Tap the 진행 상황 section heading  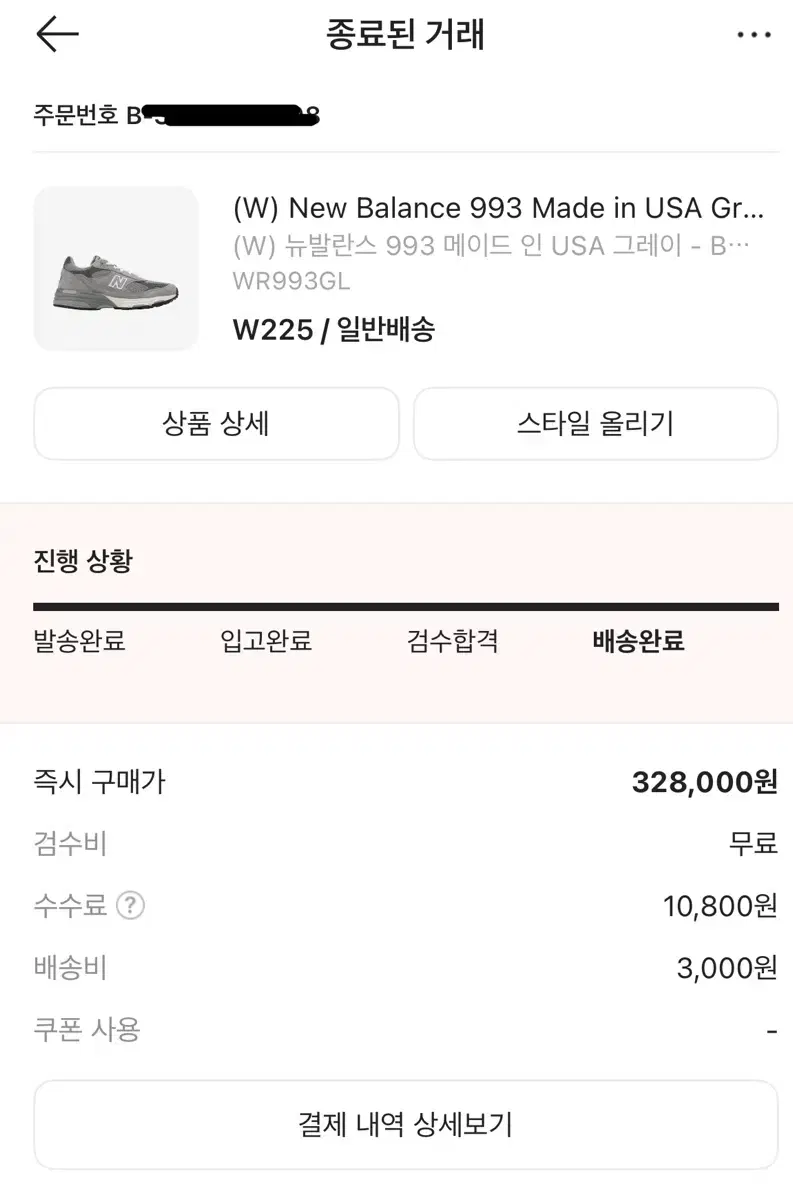[x=83, y=561]
